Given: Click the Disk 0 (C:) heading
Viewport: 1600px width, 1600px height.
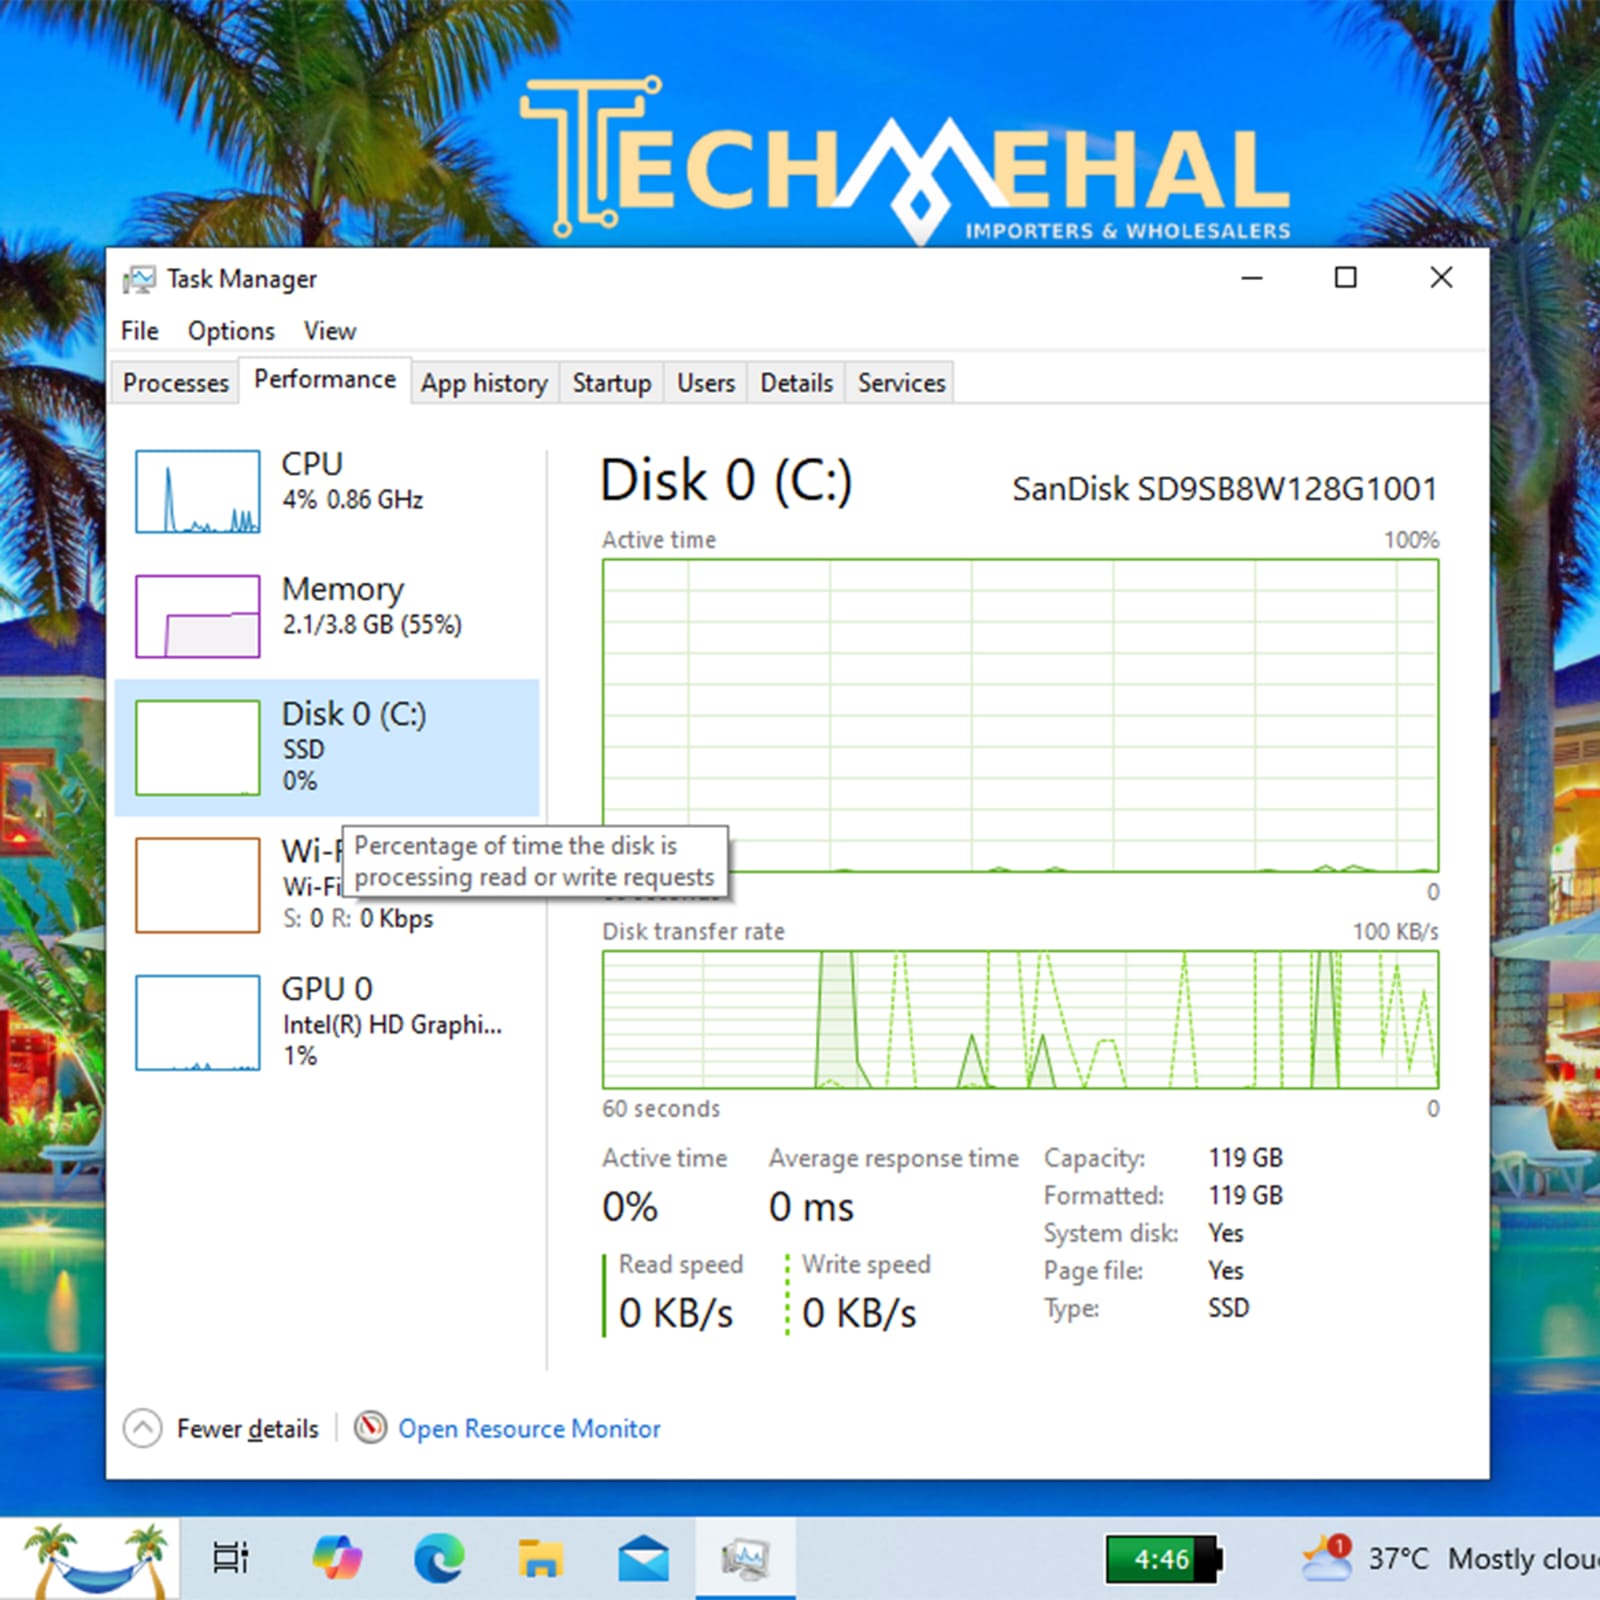Looking at the screenshot, I should point(726,480).
